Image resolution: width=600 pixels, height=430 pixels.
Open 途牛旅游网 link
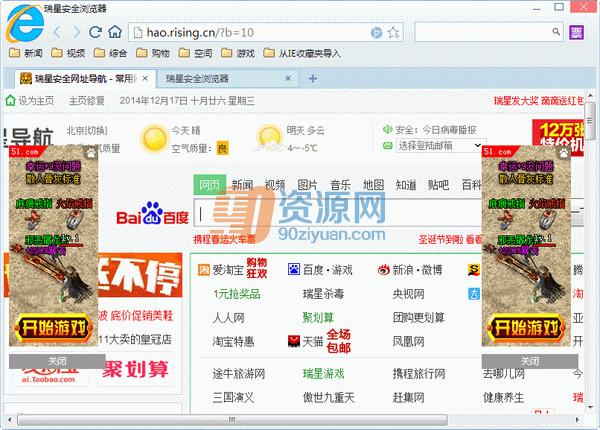pos(239,373)
